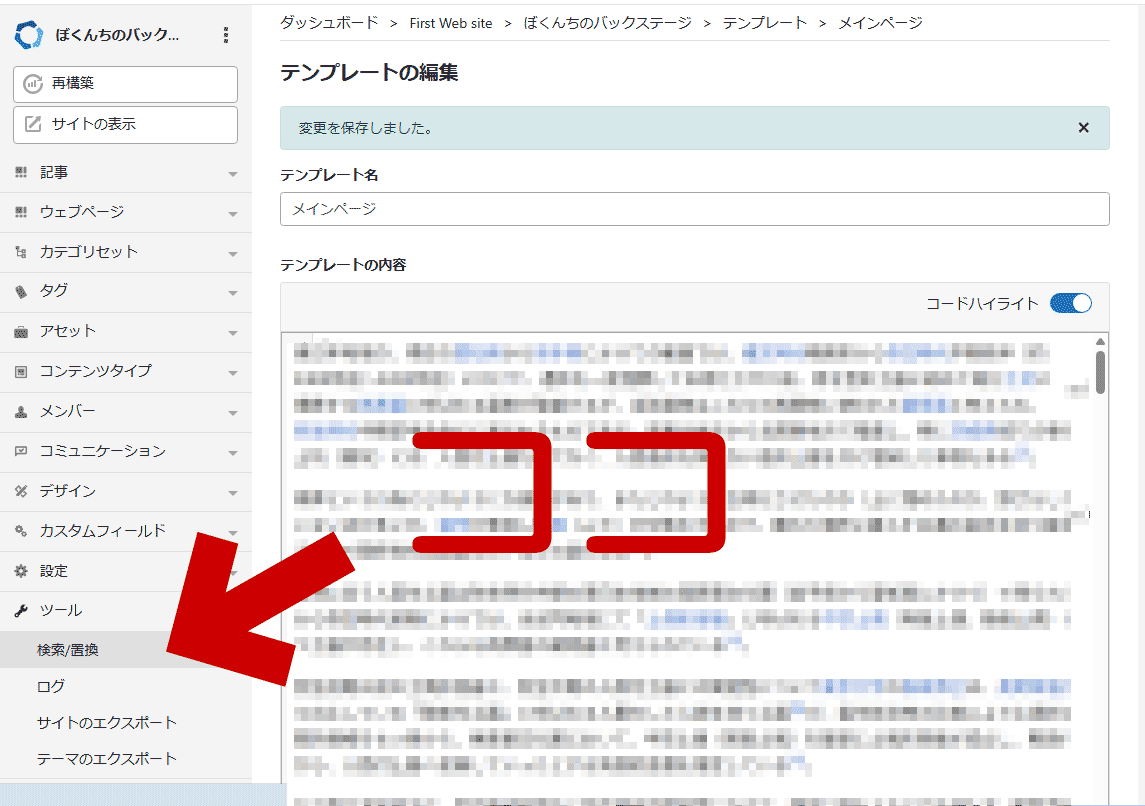Click the サイトの表示 button
The height and width of the screenshot is (806, 1145).
click(125, 124)
